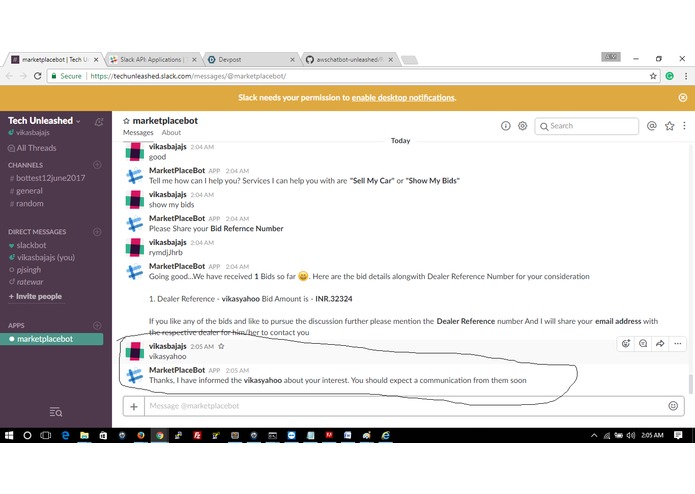
Task: Click enable desktop notifications link
Action: click(403, 97)
